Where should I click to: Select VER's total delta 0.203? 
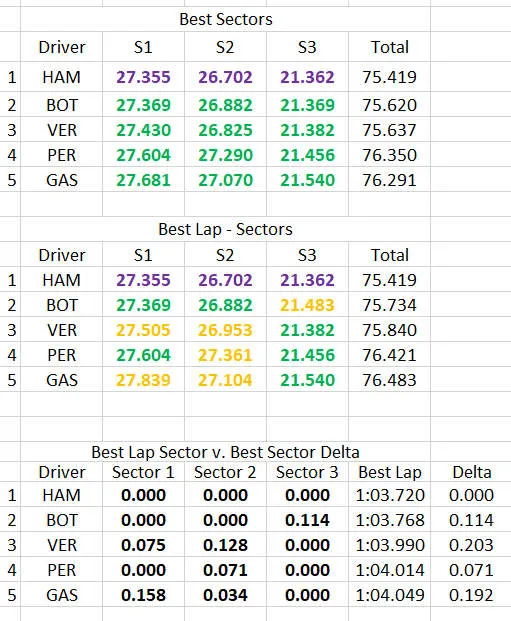coord(471,545)
